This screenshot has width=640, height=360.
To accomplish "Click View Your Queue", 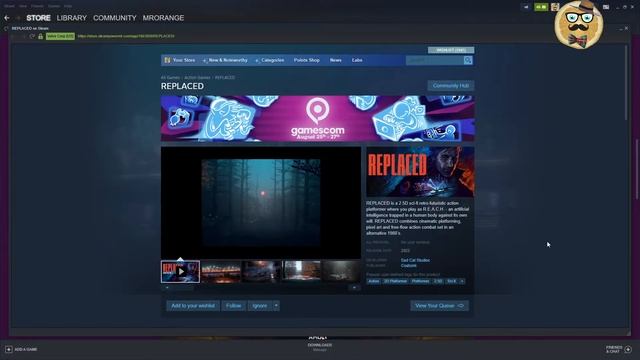I will point(440,306).
